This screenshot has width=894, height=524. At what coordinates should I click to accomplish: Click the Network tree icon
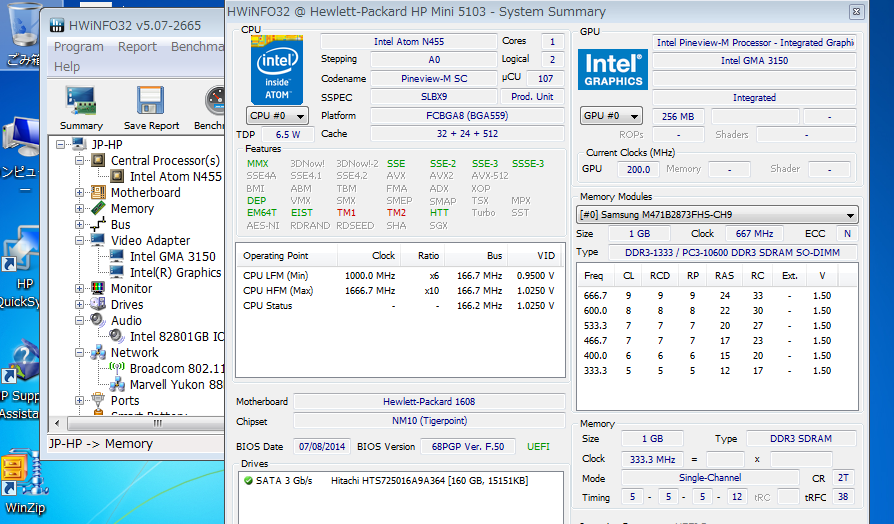[x=98, y=352]
